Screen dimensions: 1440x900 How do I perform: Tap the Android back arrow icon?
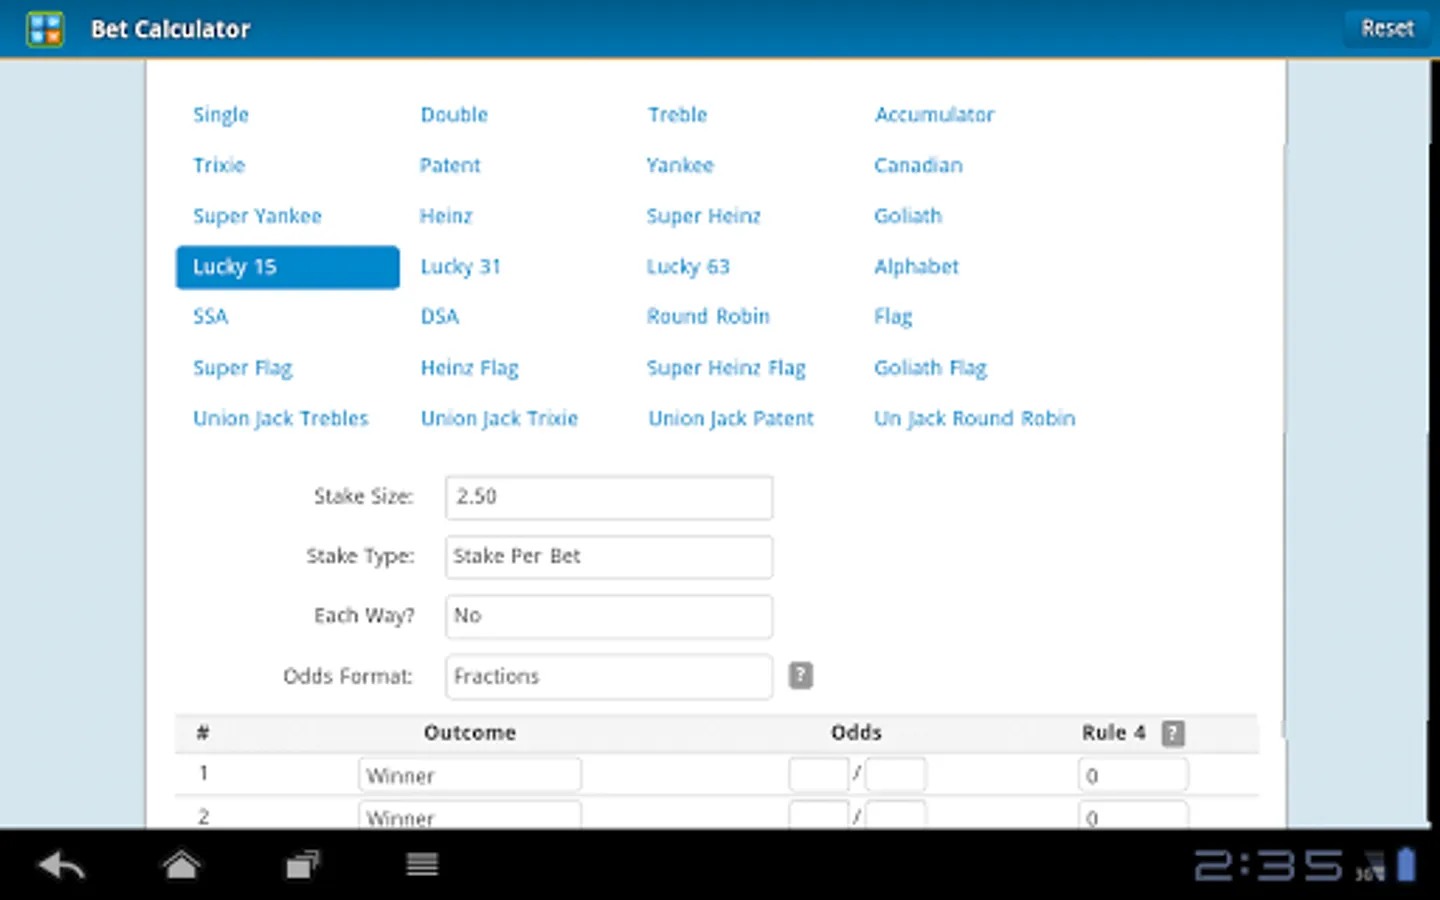[62, 865]
